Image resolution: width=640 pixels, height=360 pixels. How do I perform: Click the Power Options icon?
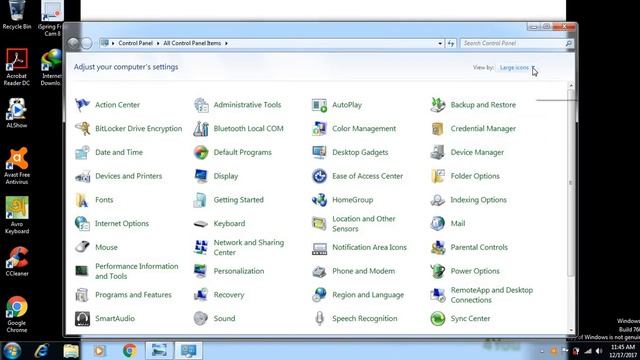tap(438, 271)
